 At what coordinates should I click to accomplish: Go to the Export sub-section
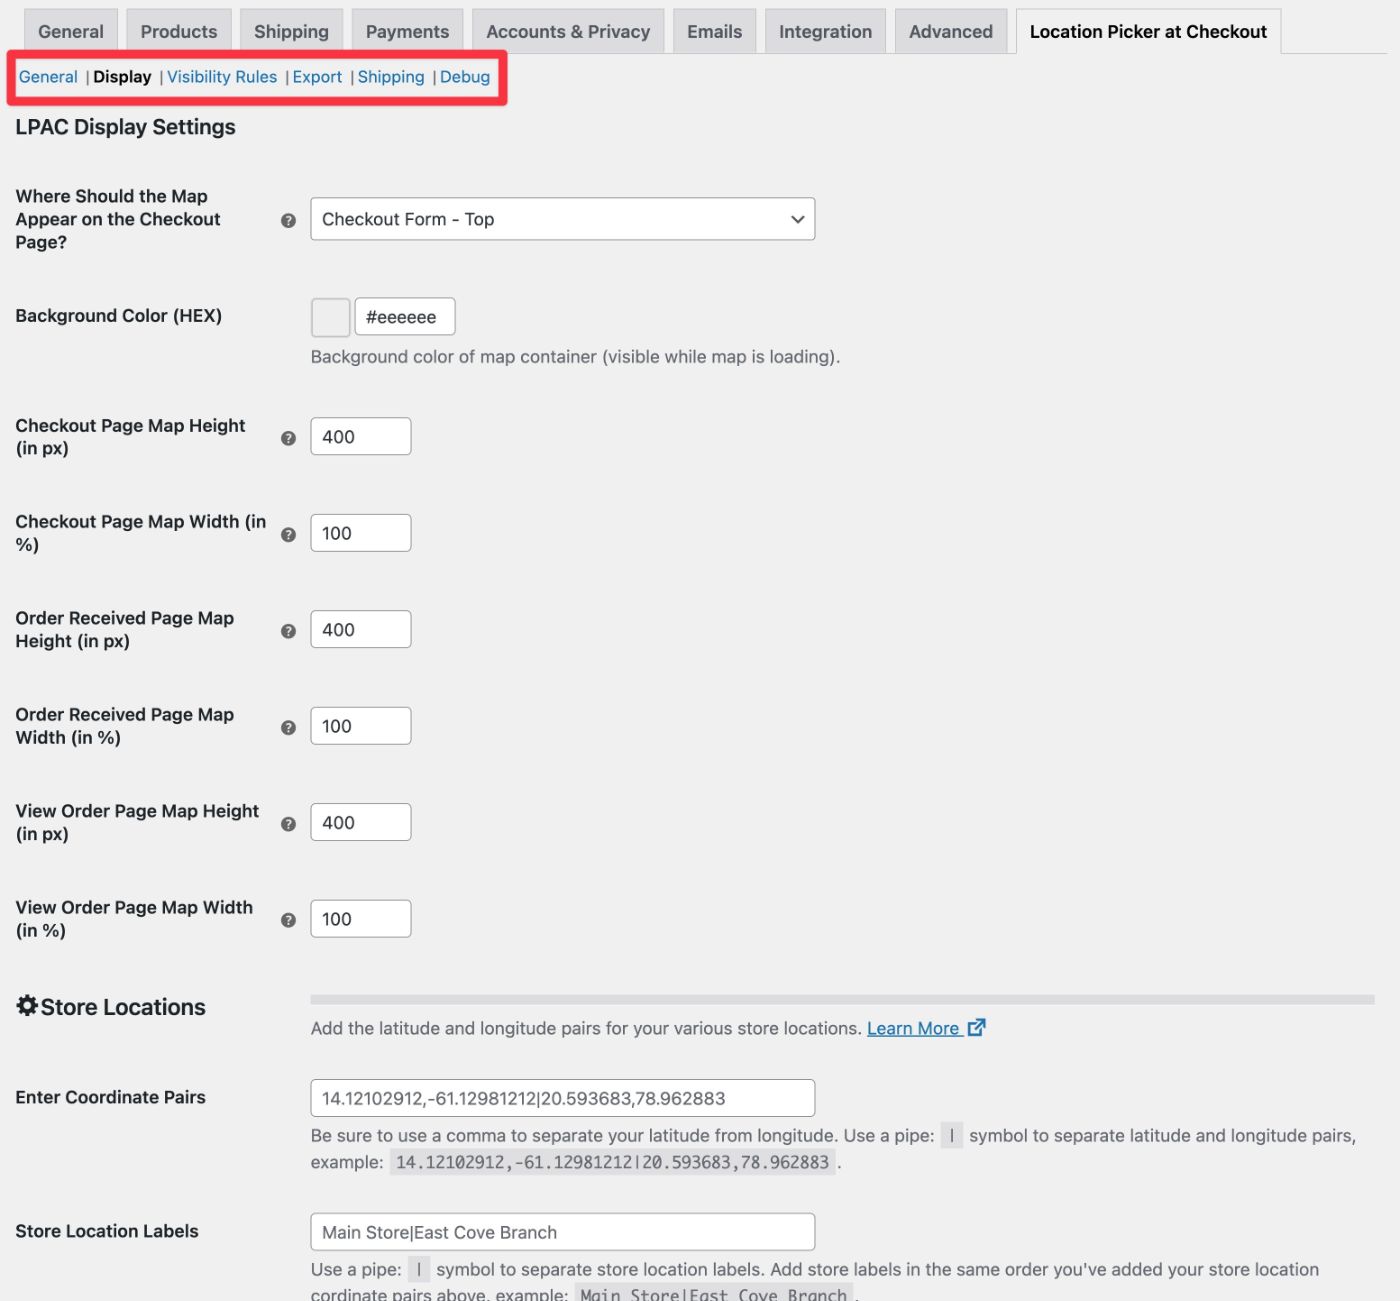317,77
